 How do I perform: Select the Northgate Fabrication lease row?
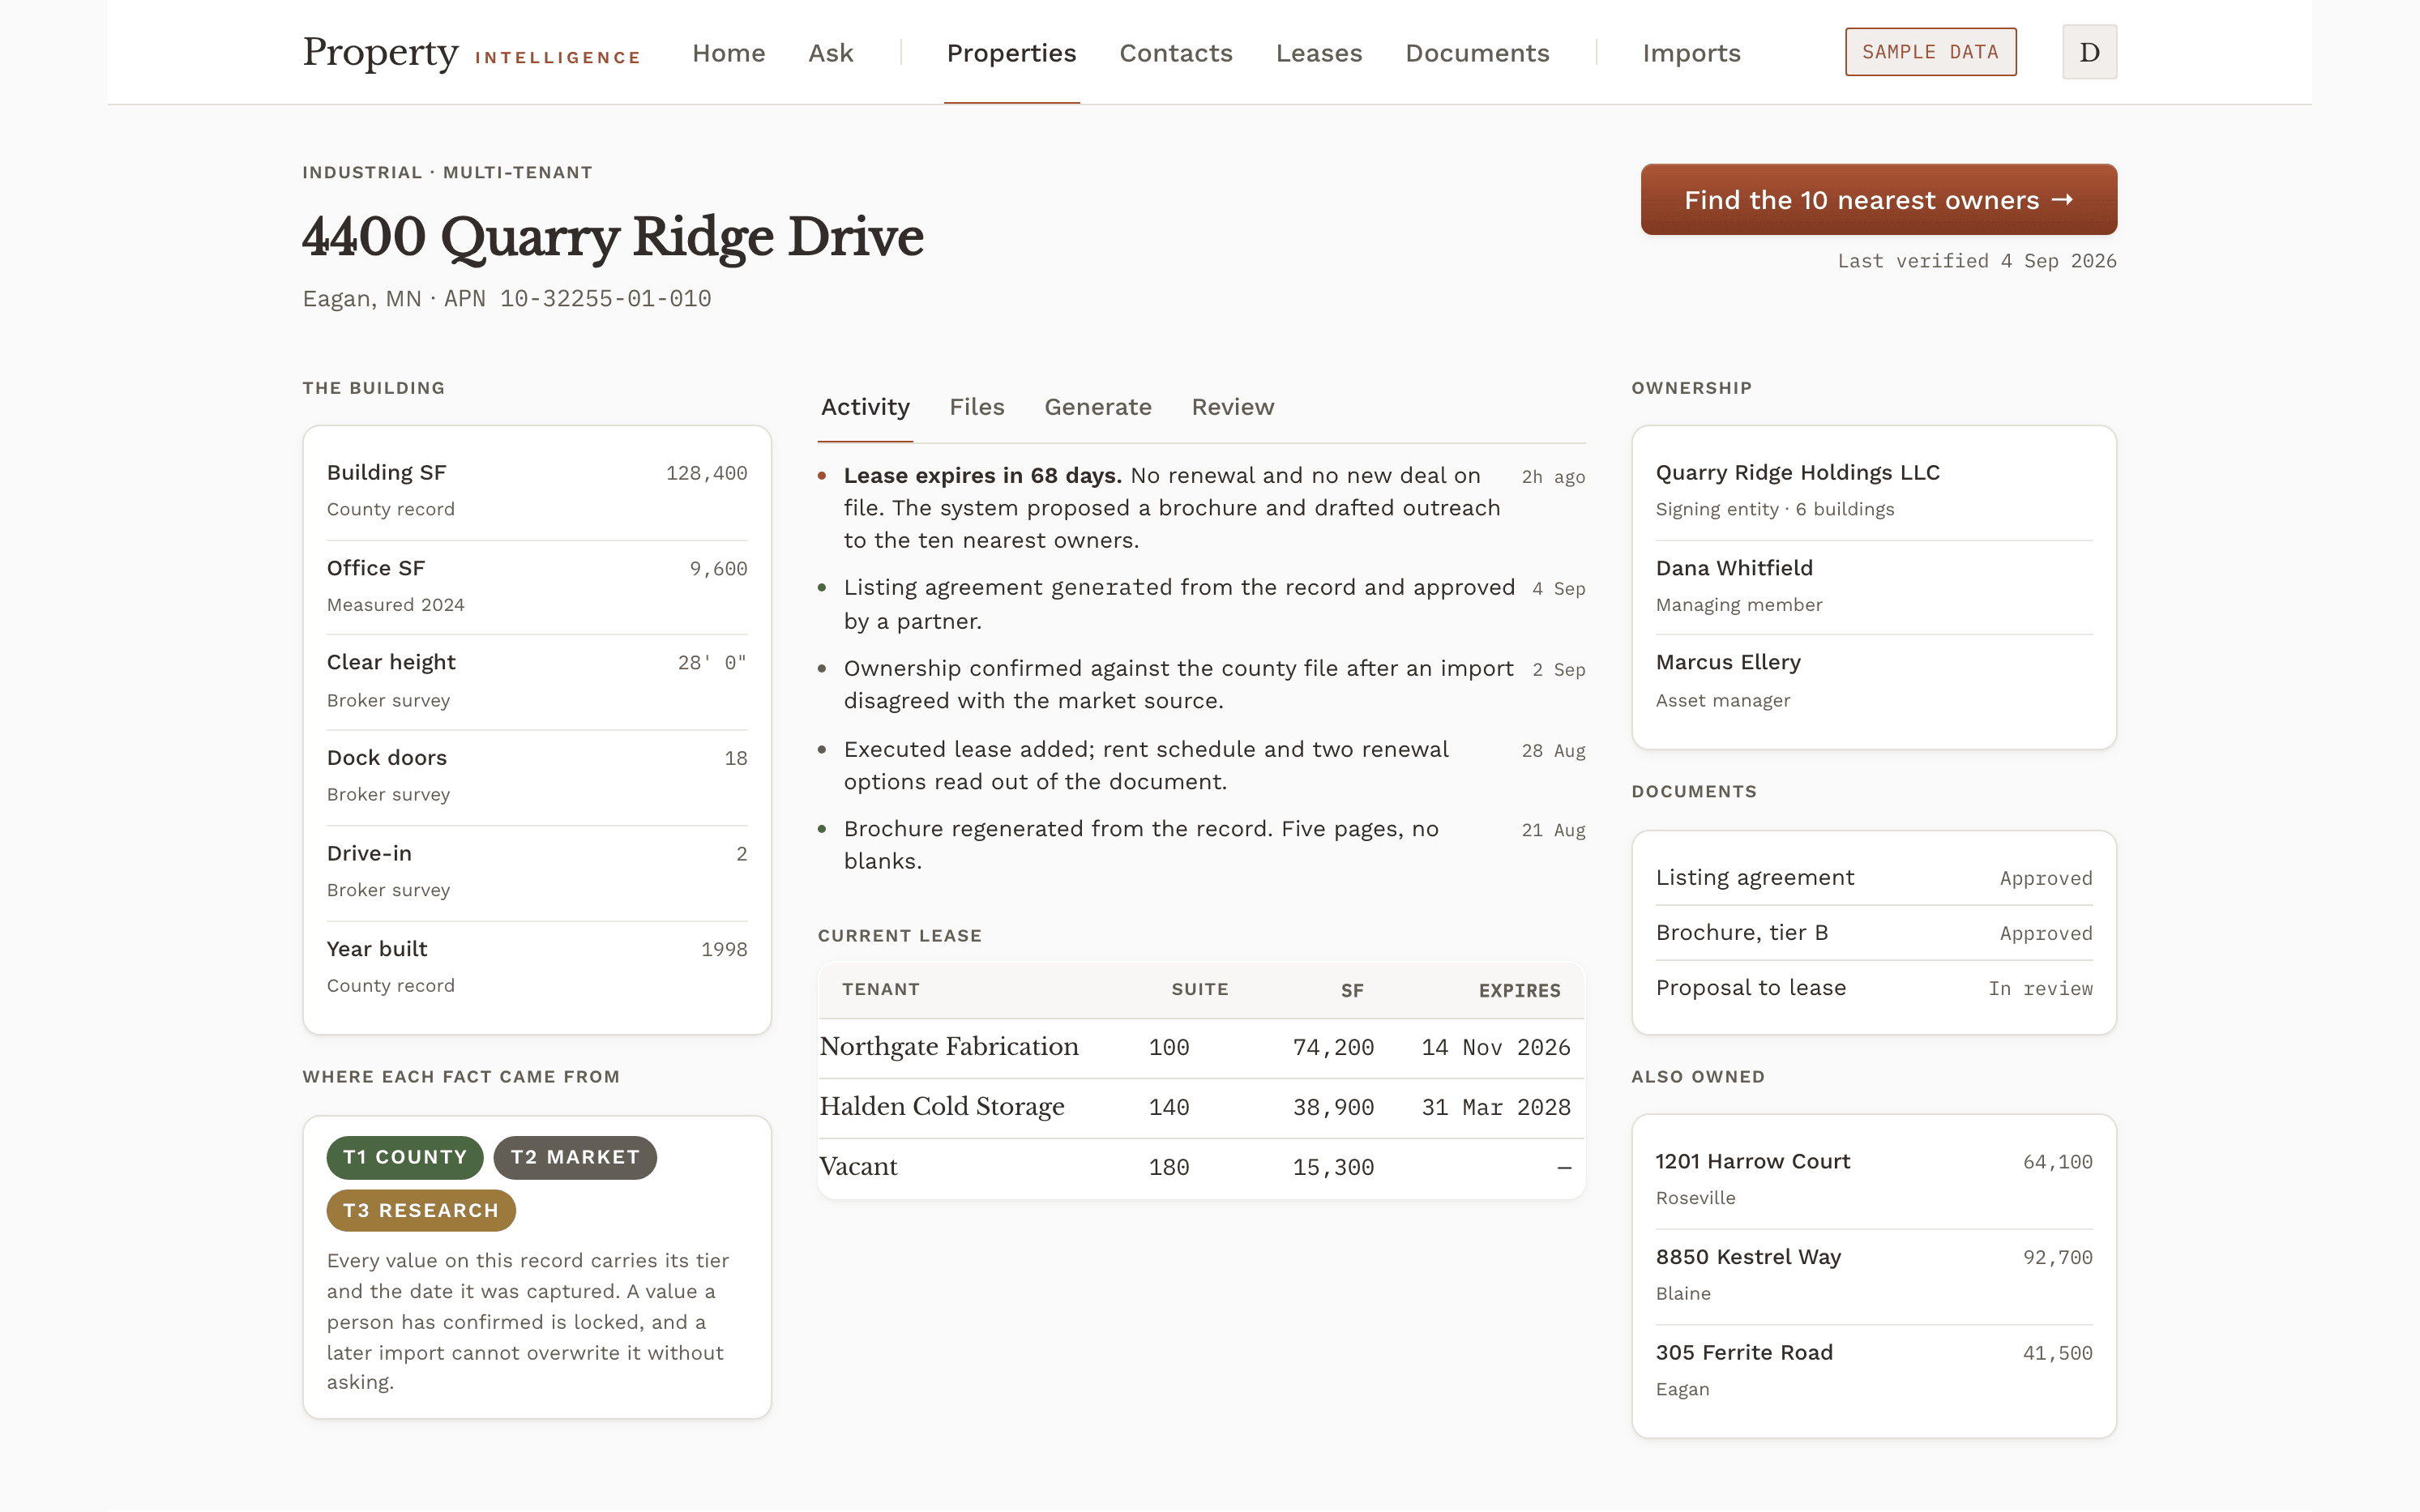[x=1201, y=1047]
